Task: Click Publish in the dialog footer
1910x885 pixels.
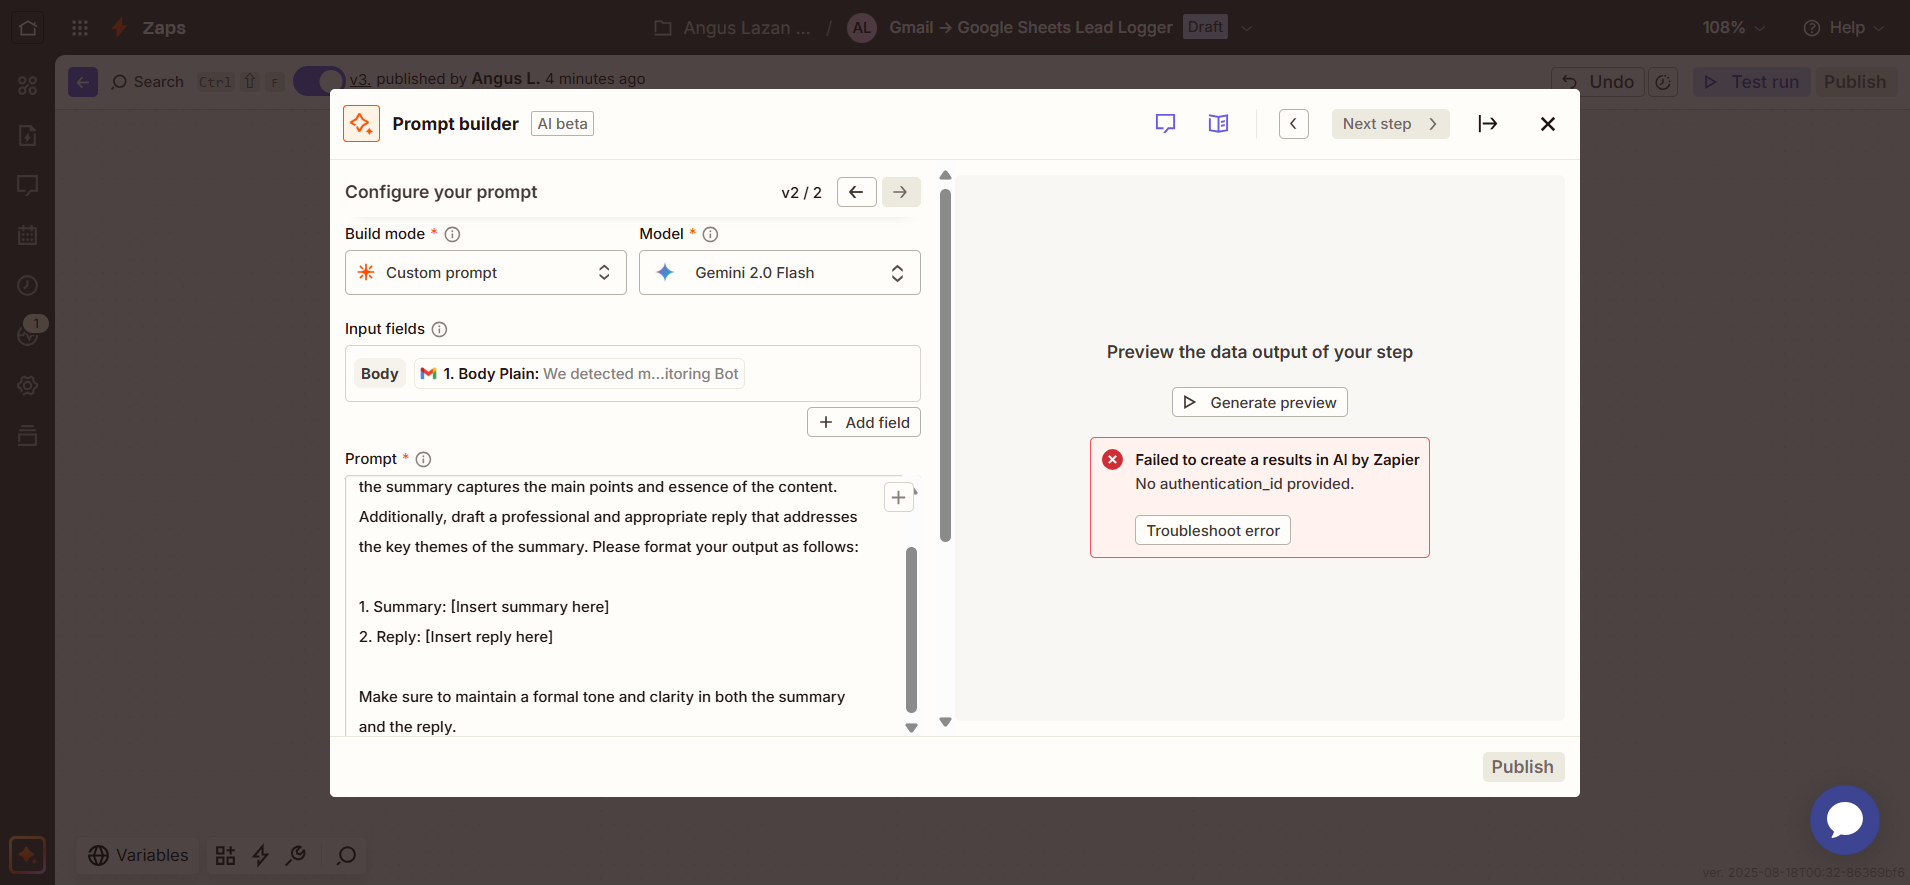Action: 1523,767
